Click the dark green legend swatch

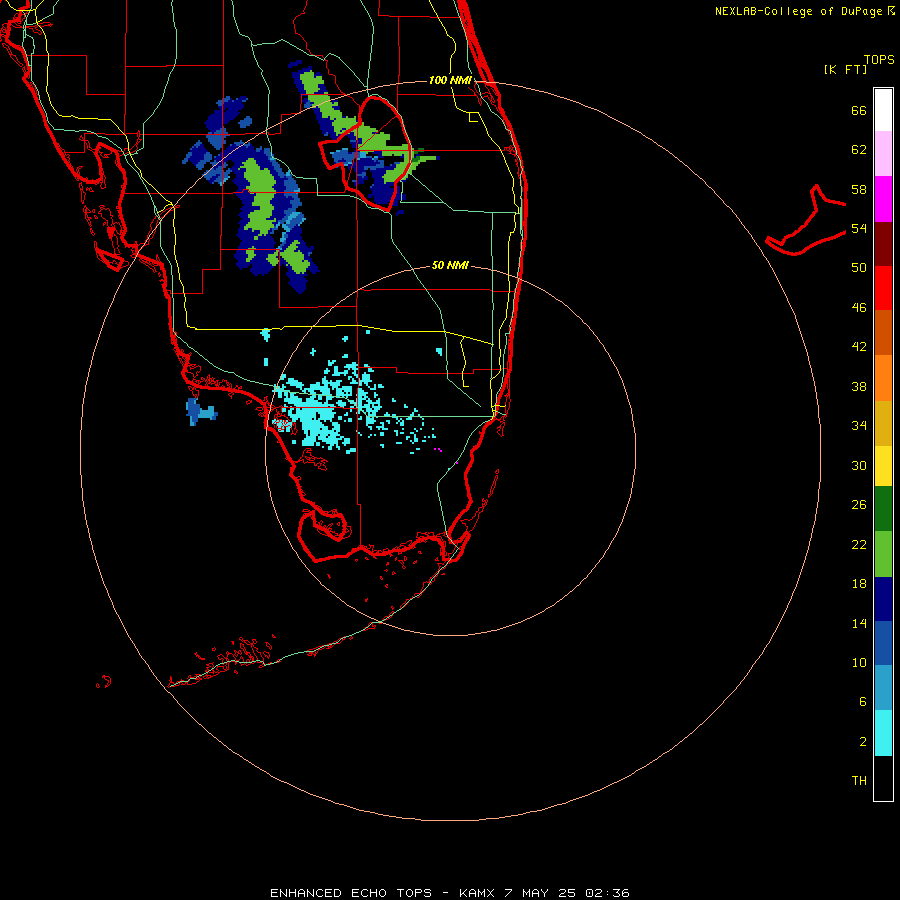pos(883,509)
